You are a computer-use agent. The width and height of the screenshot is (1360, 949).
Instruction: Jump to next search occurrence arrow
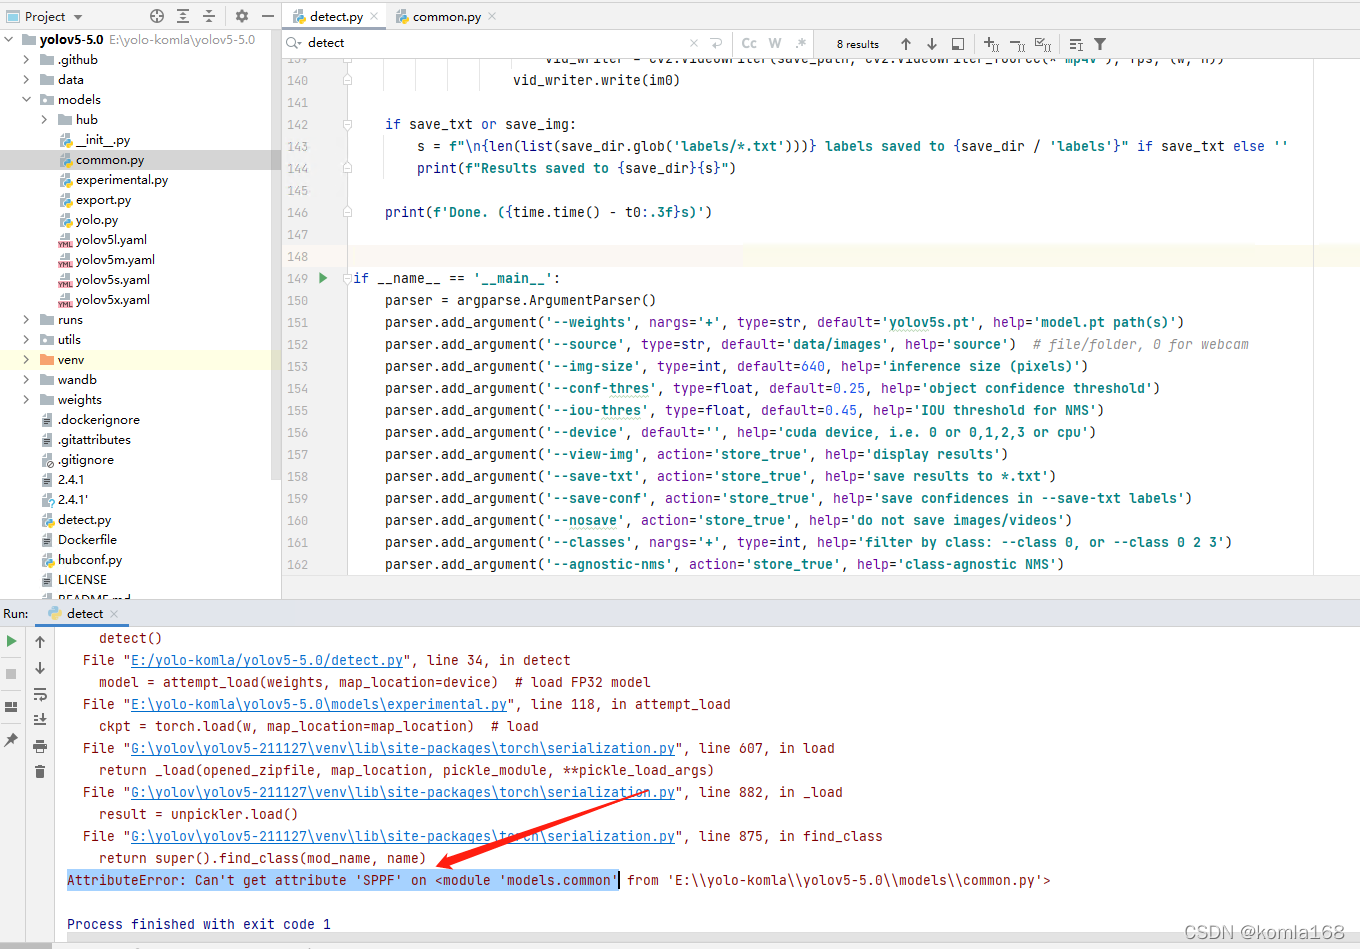tap(930, 43)
